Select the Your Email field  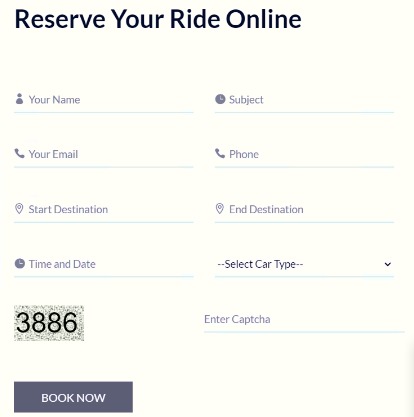click(104, 154)
